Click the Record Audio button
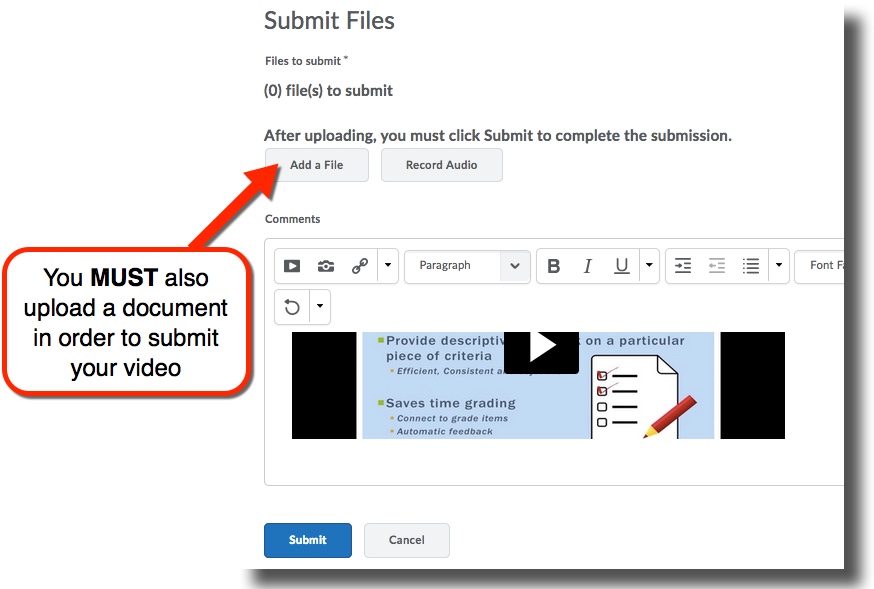874x589 pixels. (x=441, y=165)
